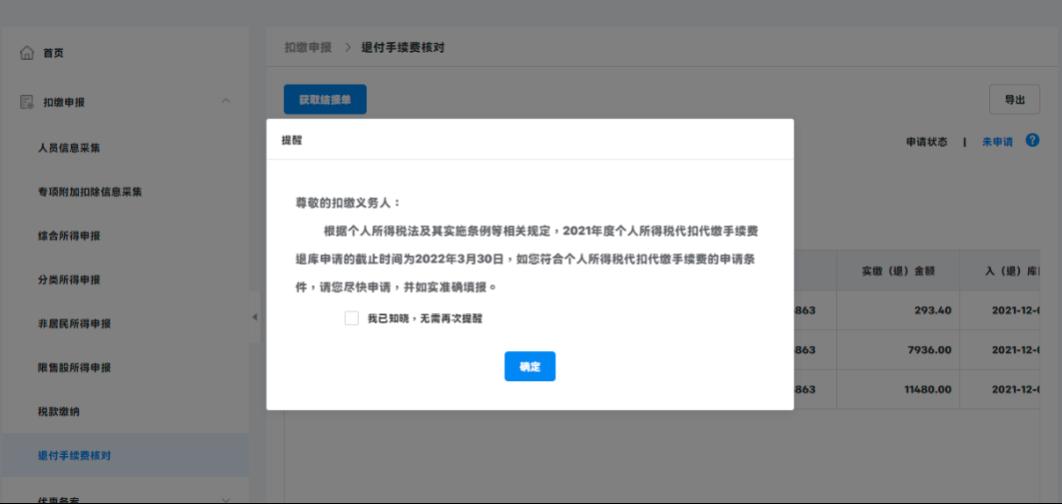Select 限售股所得申报 menu item
1062x504 pixels.
pyautogui.click(x=74, y=368)
